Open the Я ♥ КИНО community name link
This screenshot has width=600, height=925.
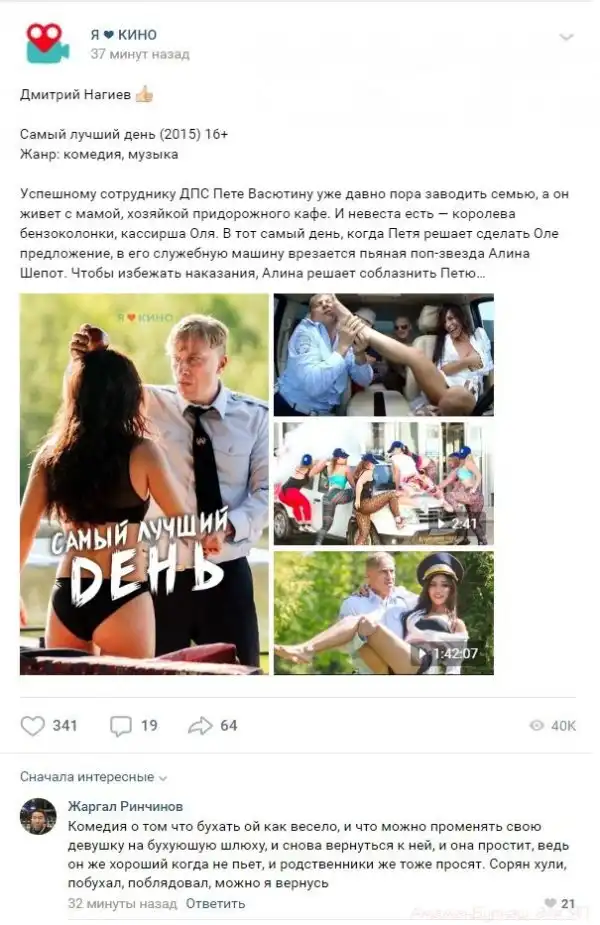(123, 35)
